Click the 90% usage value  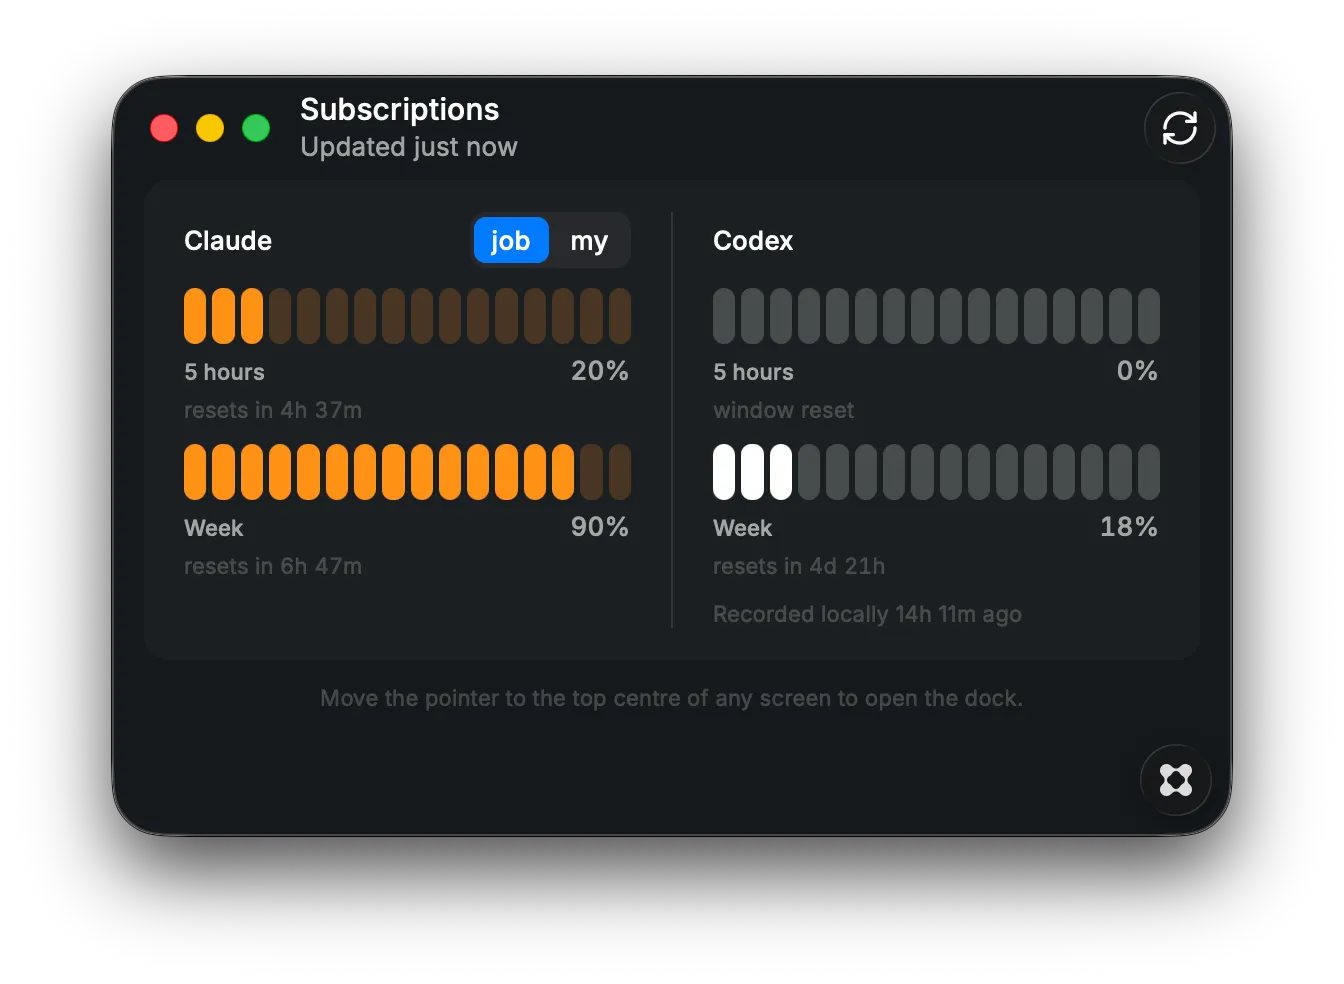pyautogui.click(x=600, y=527)
